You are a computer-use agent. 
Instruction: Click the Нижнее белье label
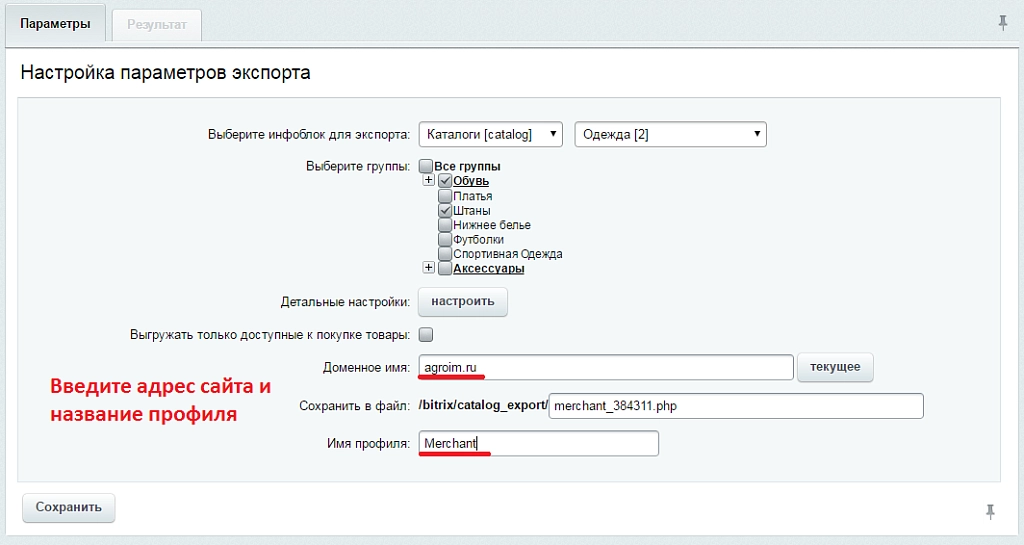point(492,225)
